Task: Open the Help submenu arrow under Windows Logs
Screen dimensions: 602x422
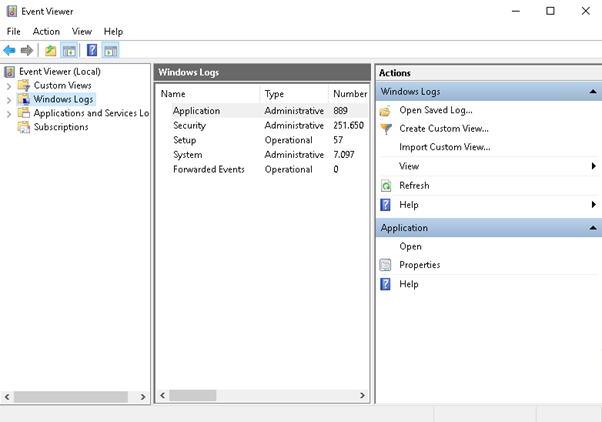Action: (x=594, y=205)
